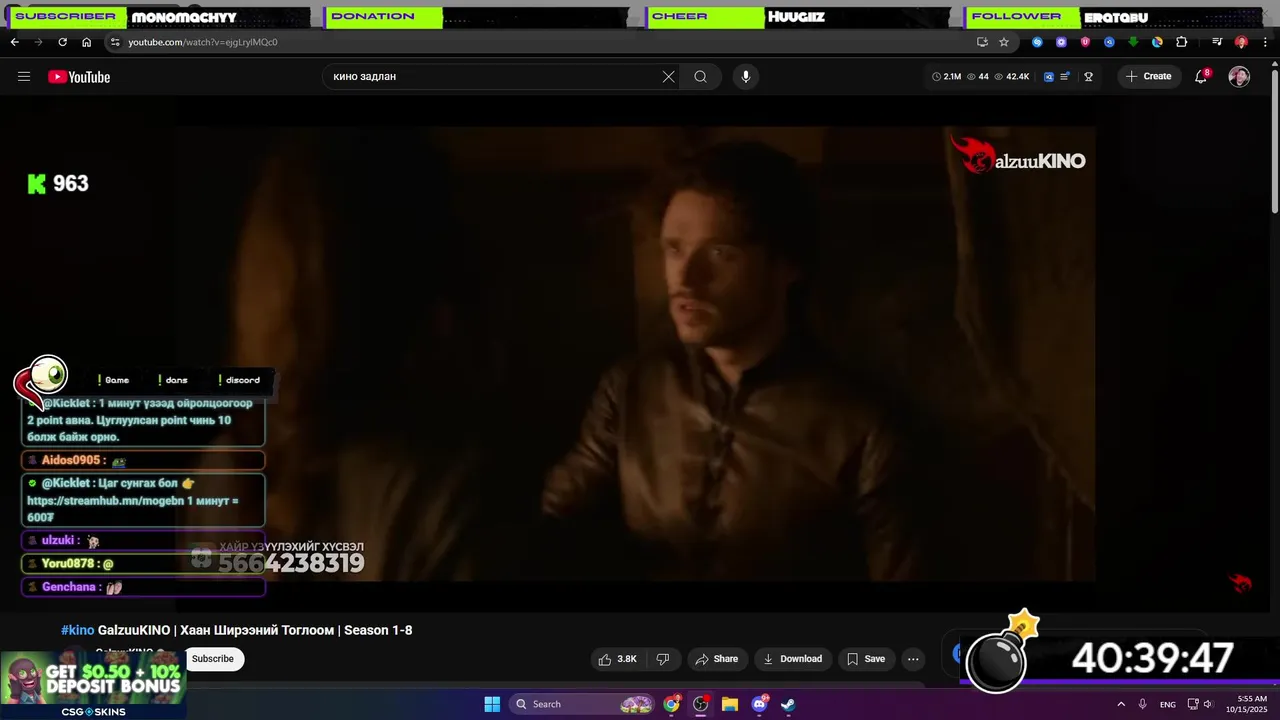This screenshot has width=1280, height=720.
Task: Open the more actions three-dot menu
Action: [x=913, y=659]
